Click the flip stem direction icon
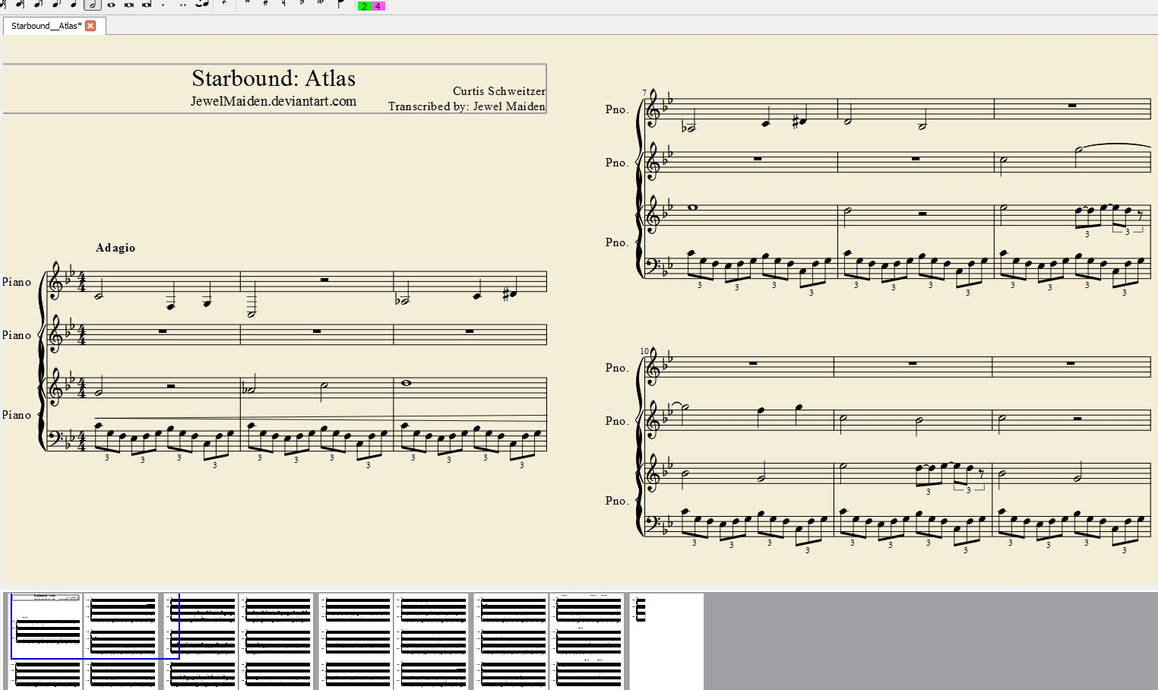 pyautogui.click(x=340, y=4)
